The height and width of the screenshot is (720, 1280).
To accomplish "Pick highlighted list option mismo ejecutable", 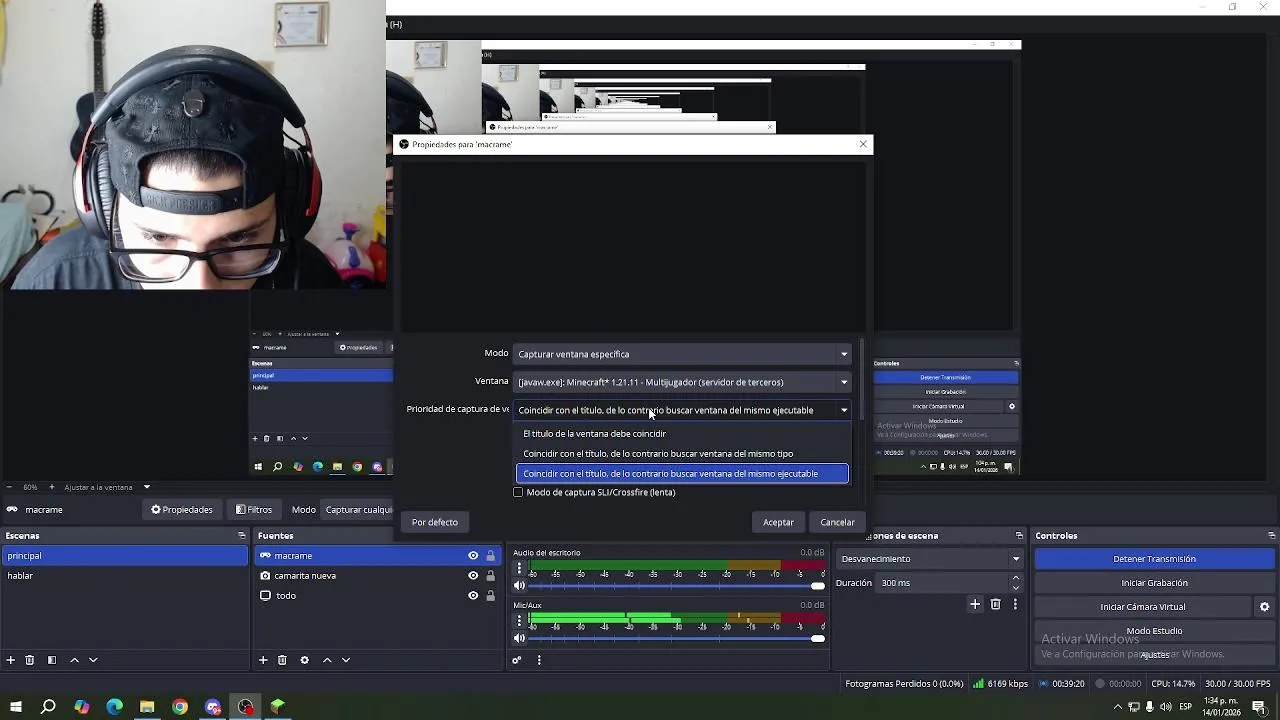I will click(x=682, y=474).
